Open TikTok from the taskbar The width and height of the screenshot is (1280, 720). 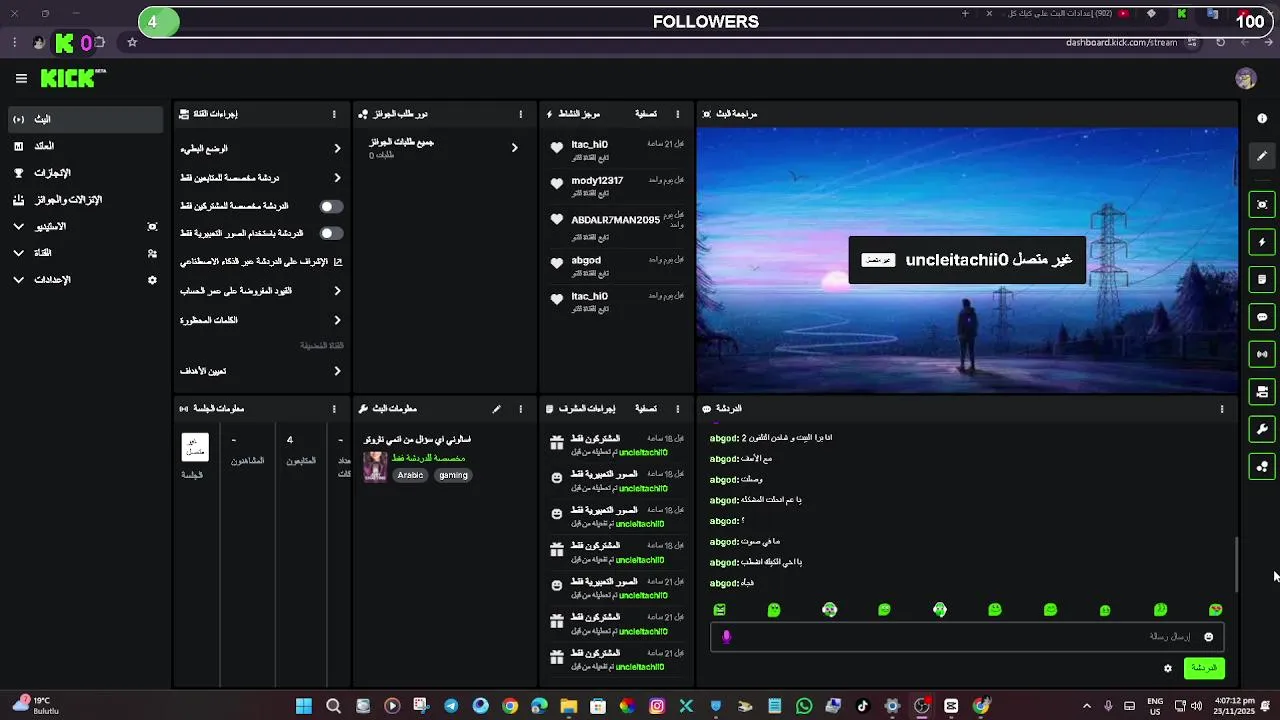pyautogui.click(x=863, y=706)
